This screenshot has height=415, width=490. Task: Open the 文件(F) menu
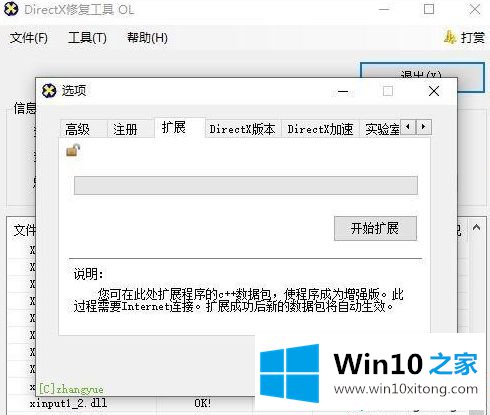29,38
